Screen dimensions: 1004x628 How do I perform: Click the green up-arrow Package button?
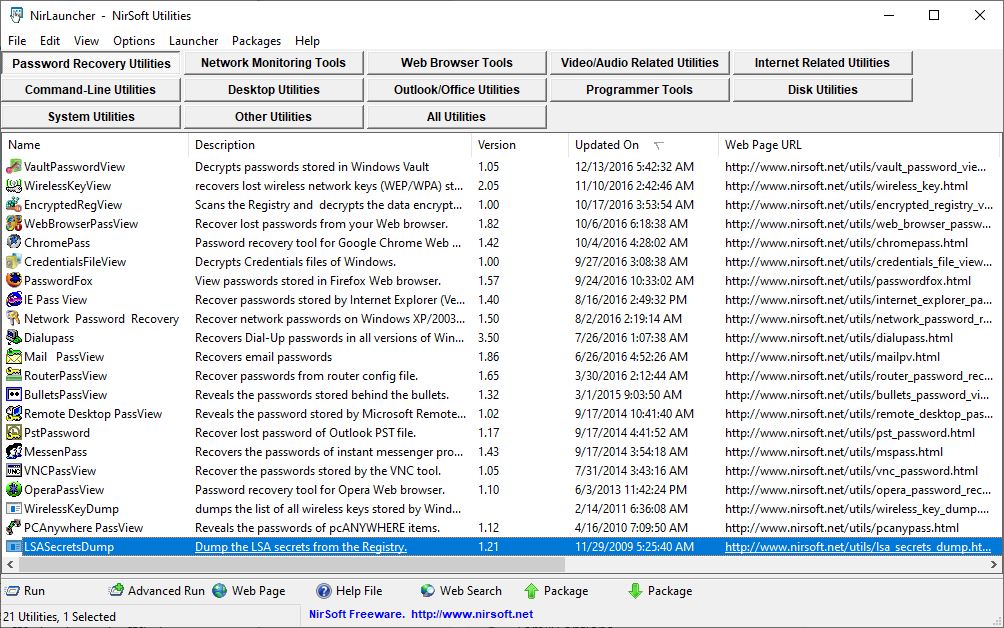click(x=556, y=591)
